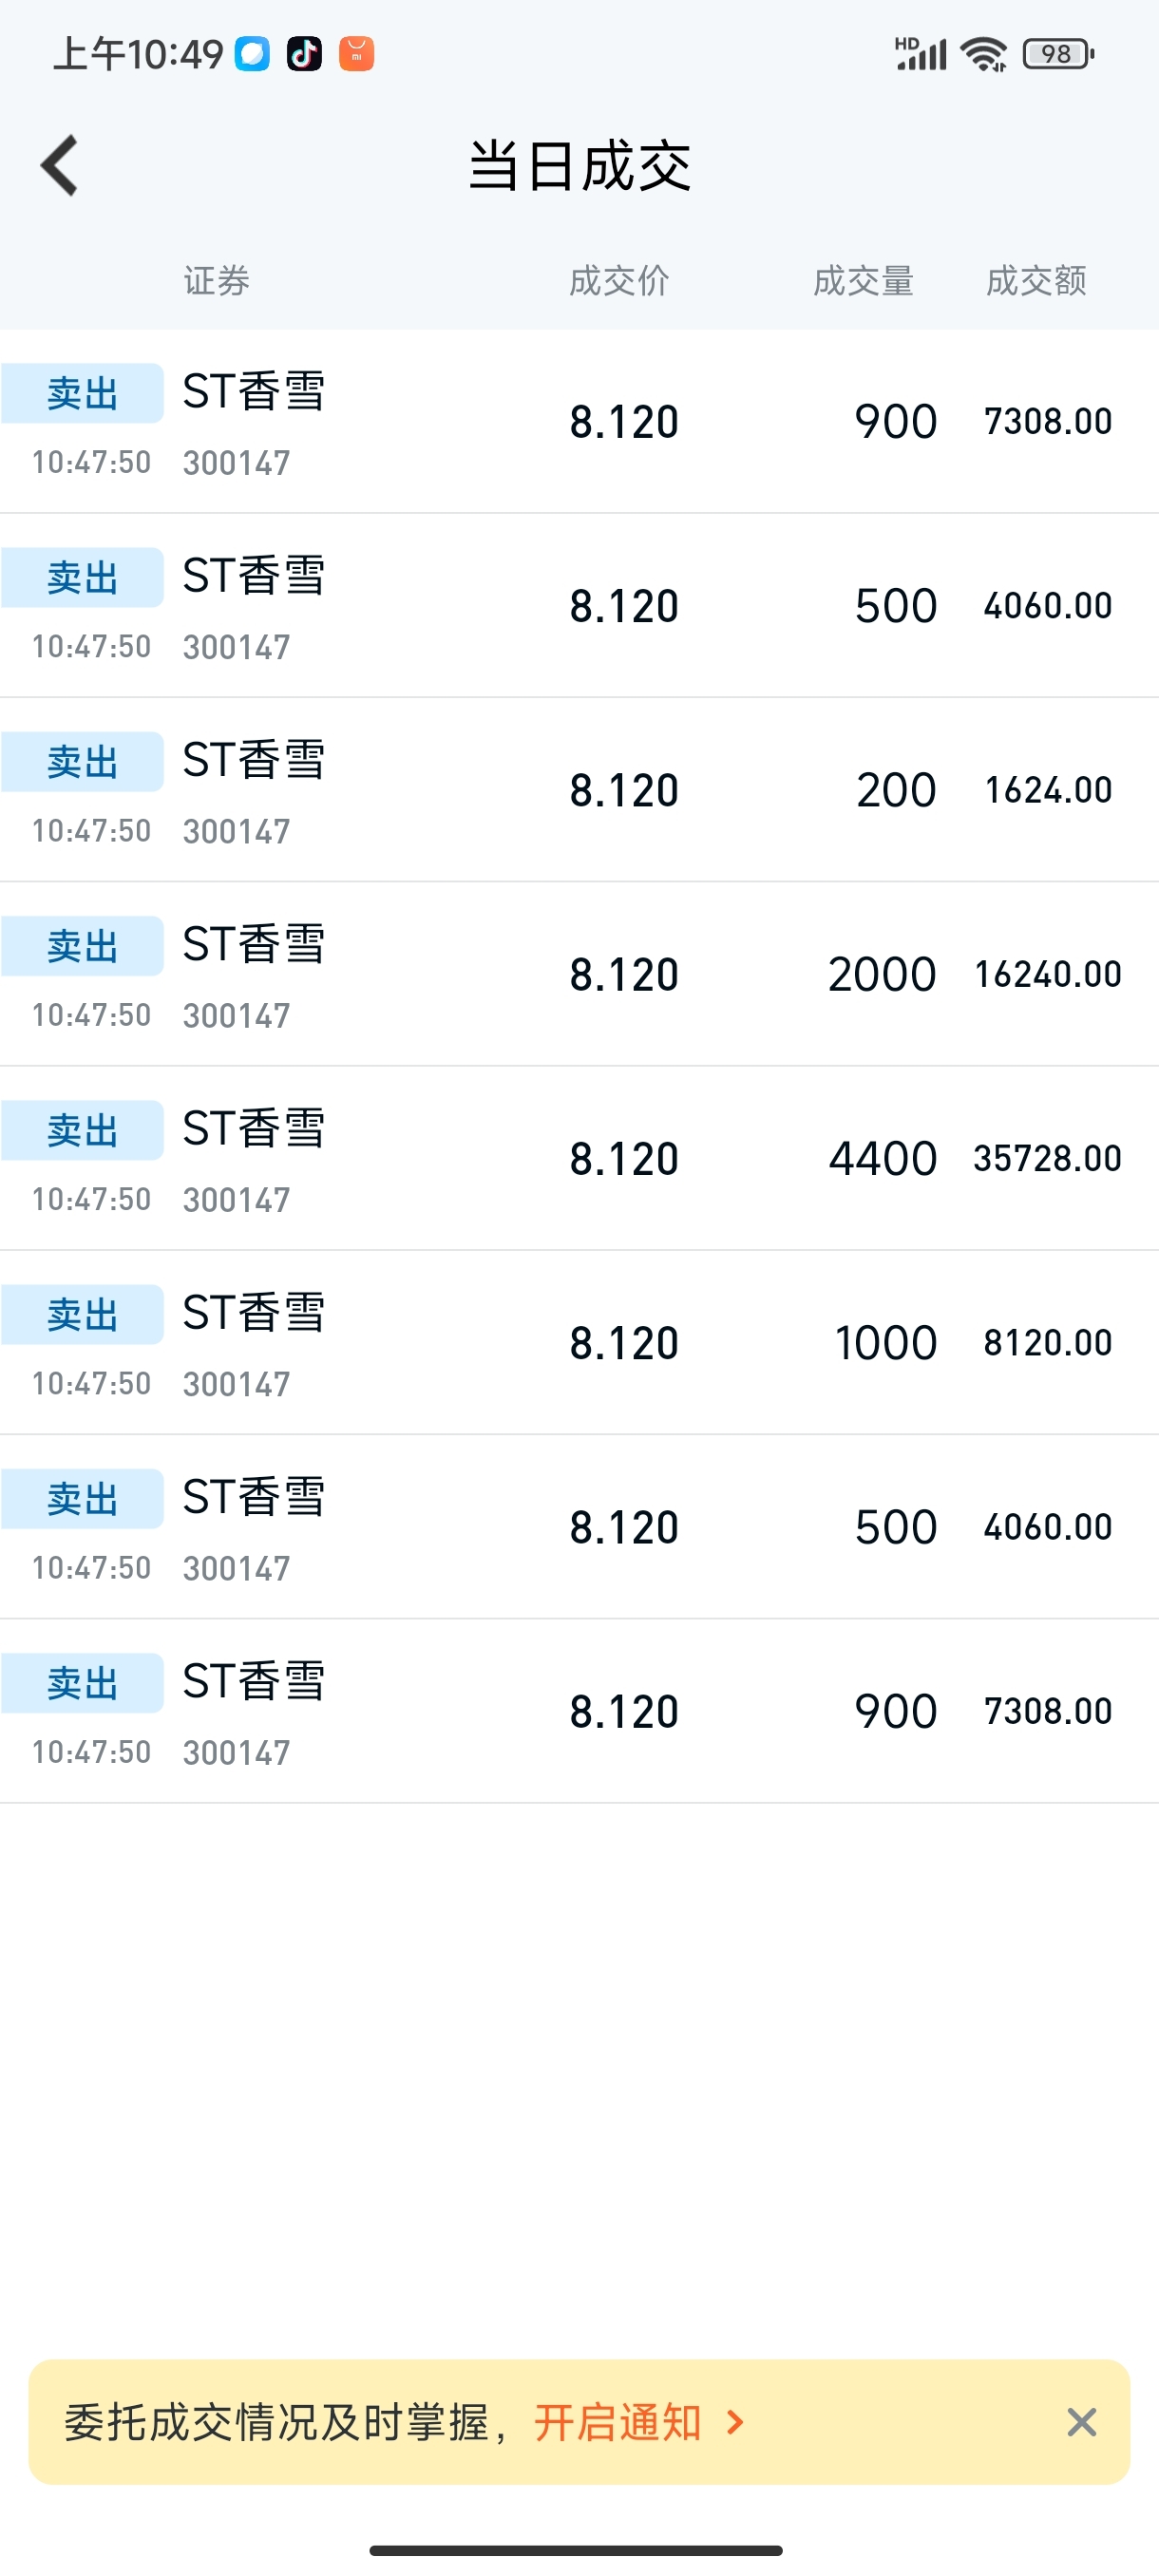The height and width of the screenshot is (2576, 1159).
Task: Tap the back arrow icon
Action: pyautogui.click(x=60, y=165)
